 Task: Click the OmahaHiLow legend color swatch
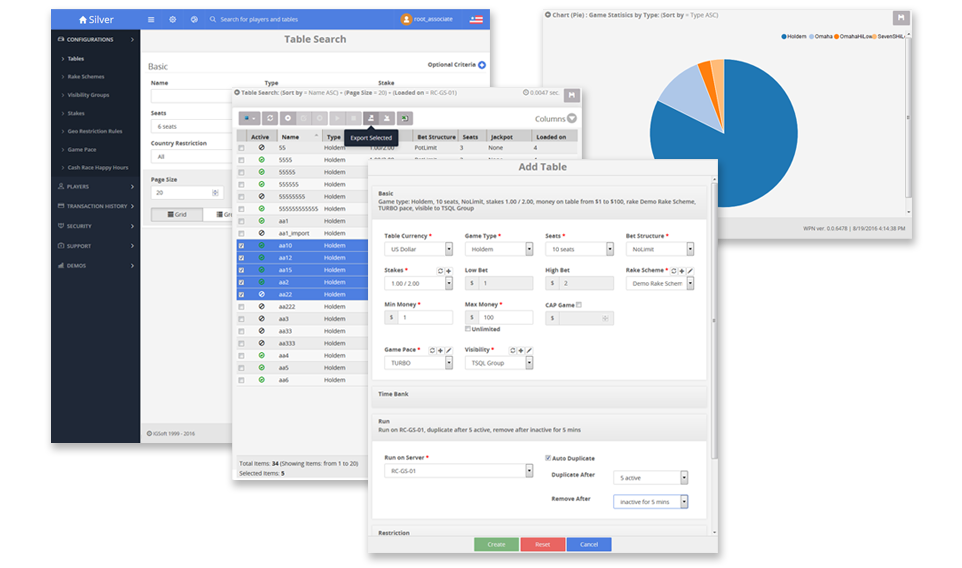click(x=836, y=37)
